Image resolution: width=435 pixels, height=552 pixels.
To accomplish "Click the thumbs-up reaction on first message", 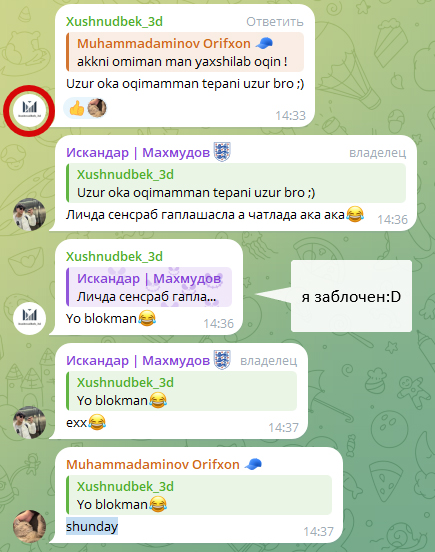I will (x=77, y=108).
